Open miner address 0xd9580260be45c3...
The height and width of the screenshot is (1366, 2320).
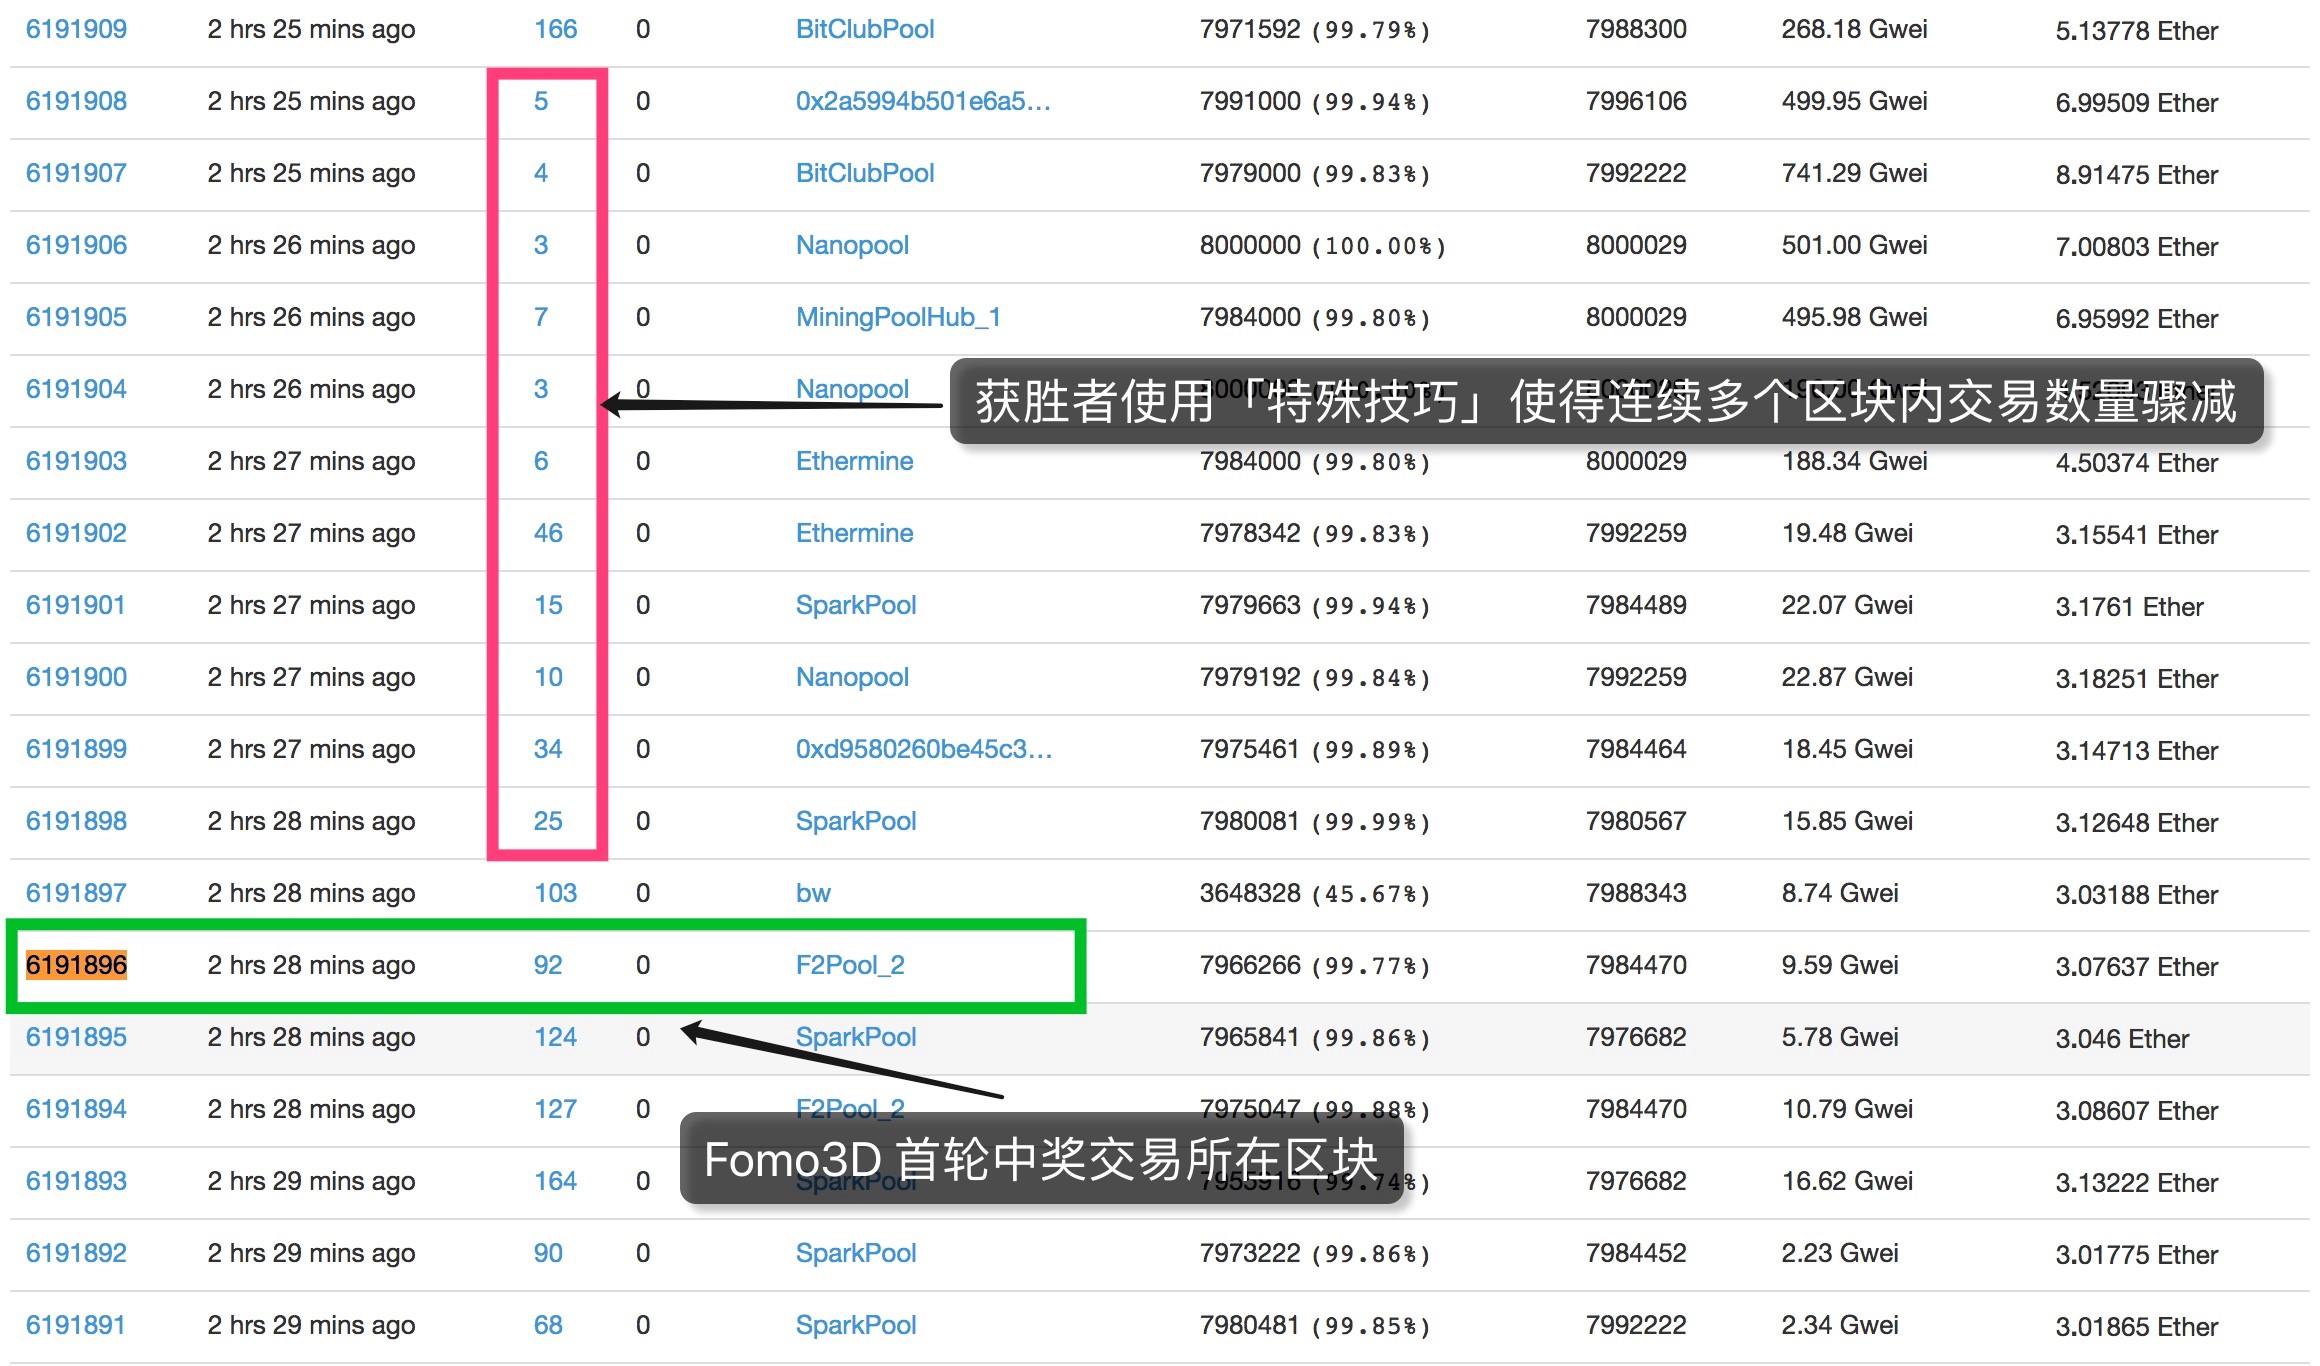(x=924, y=749)
